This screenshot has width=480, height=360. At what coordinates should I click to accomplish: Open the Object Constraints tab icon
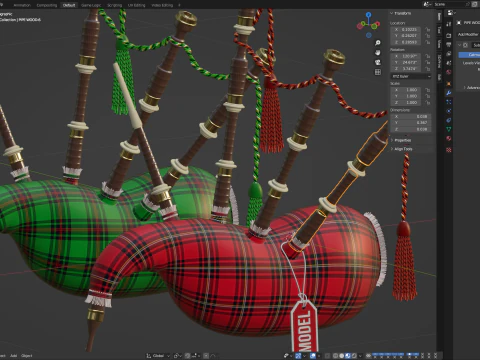click(449, 120)
